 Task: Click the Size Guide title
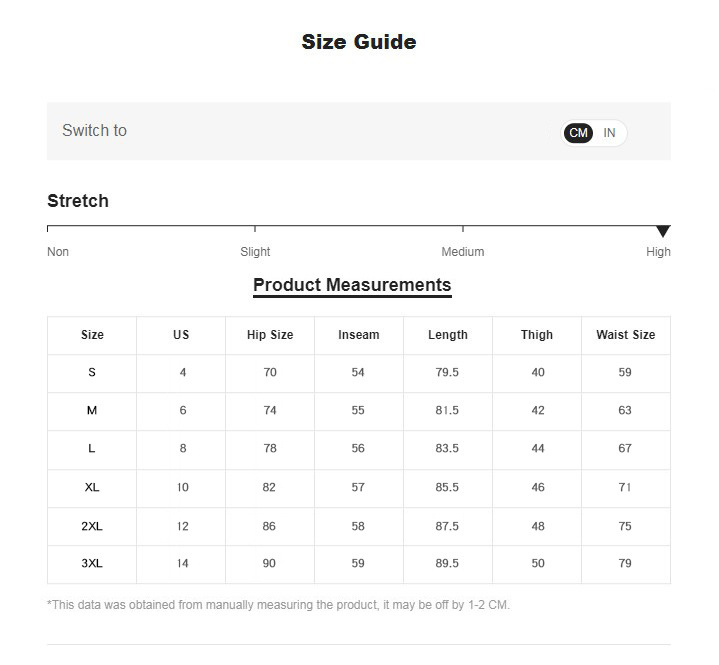pyautogui.click(x=359, y=42)
